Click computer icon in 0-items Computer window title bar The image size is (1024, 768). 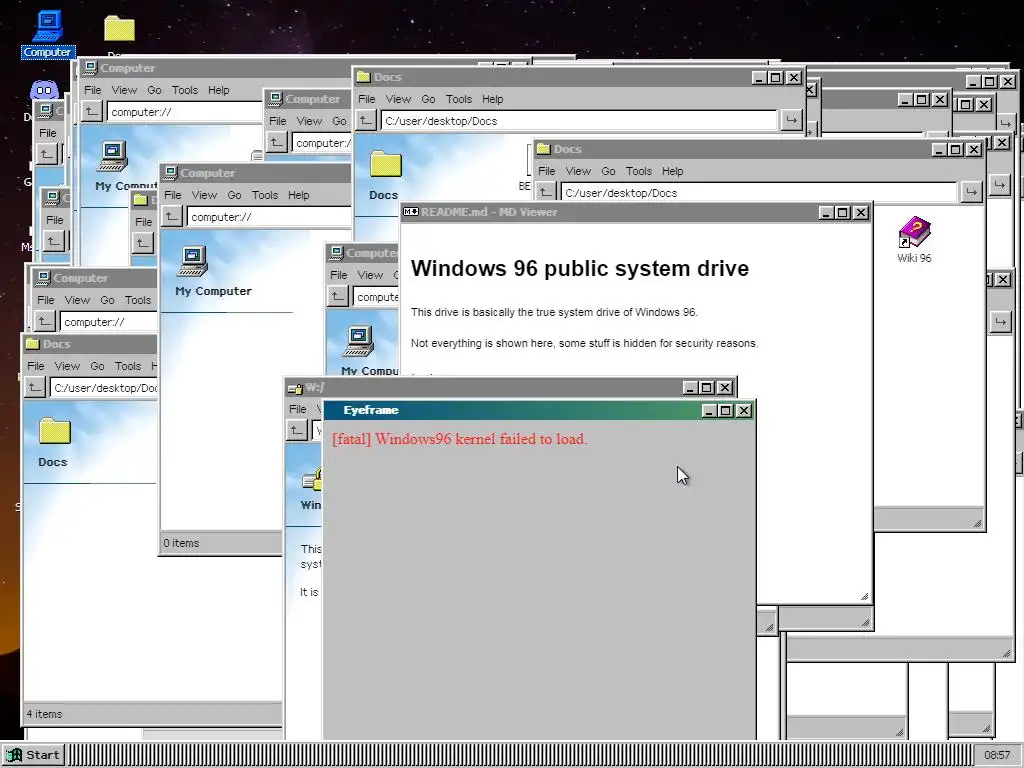point(170,172)
